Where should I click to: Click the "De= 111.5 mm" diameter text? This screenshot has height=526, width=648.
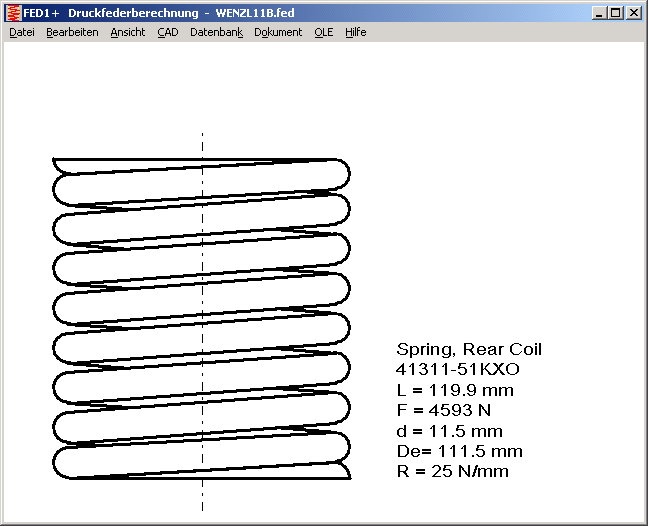459,451
